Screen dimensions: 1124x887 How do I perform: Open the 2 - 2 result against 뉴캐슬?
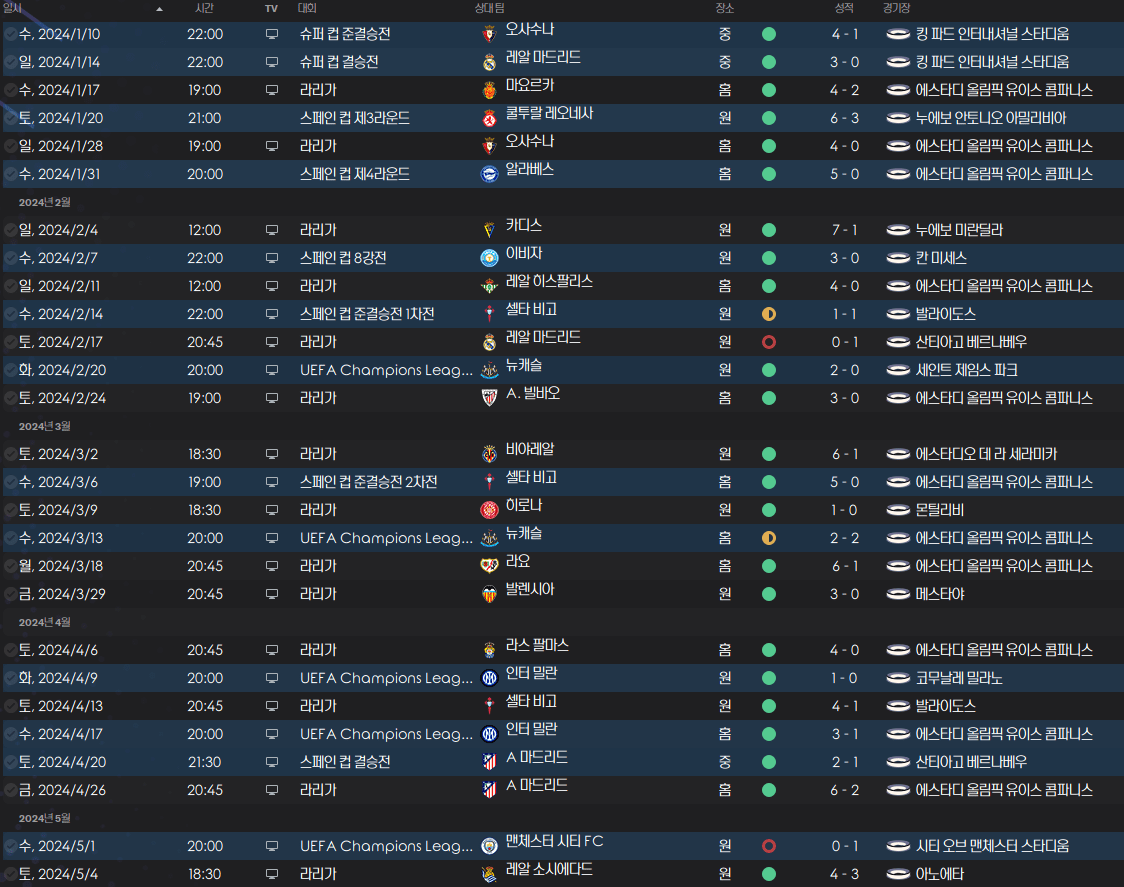pyautogui.click(x=844, y=538)
